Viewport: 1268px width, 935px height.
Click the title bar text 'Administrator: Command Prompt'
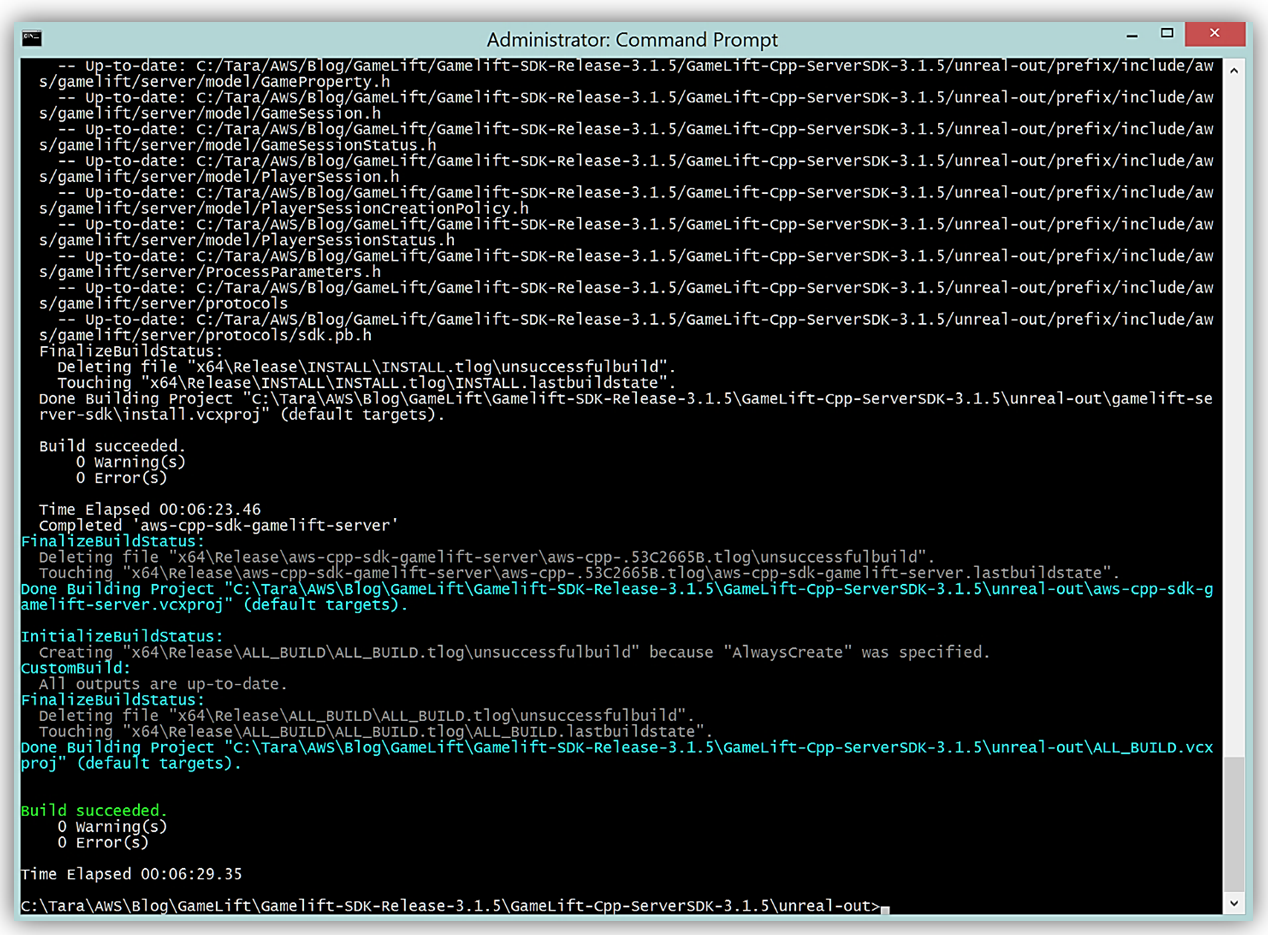pyautogui.click(x=632, y=40)
